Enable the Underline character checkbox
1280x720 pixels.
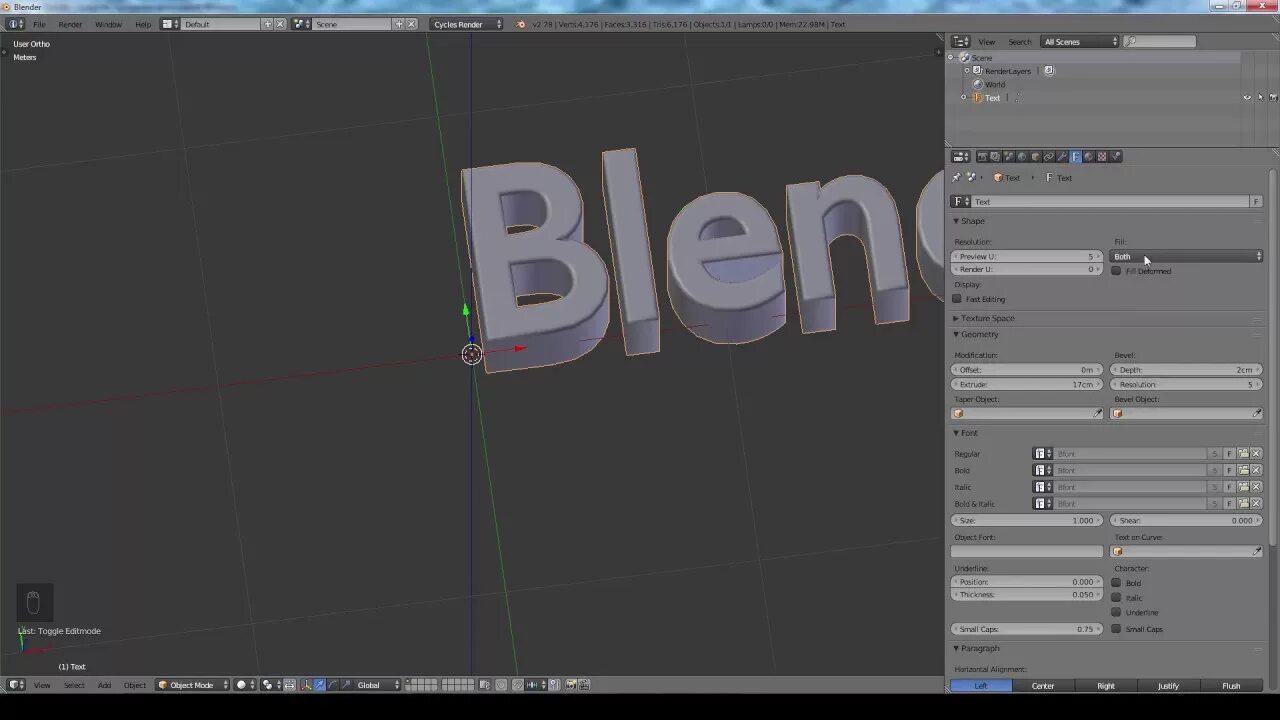coord(1116,613)
